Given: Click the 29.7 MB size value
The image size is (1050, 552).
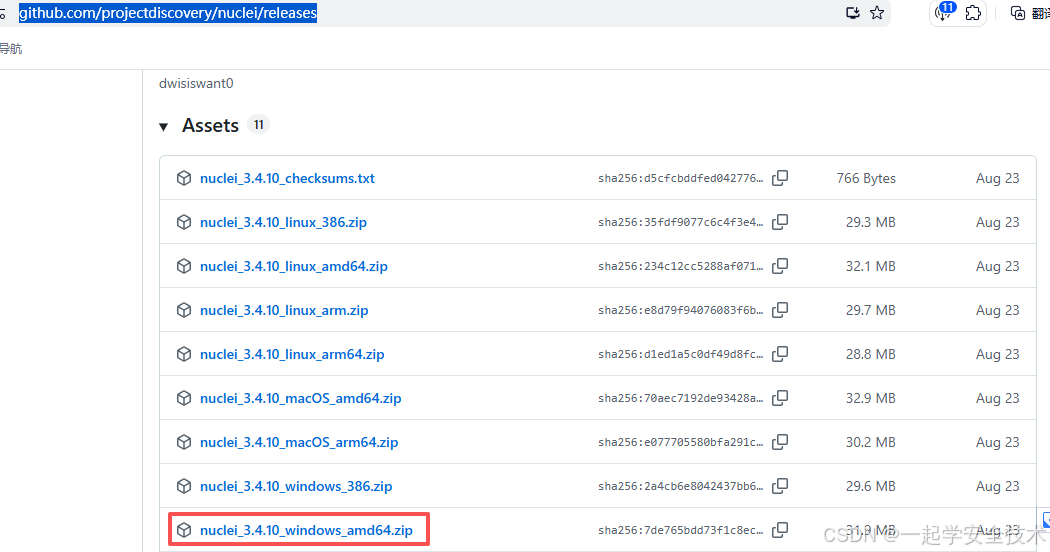Looking at the screenshot, I should coord(871,310).
